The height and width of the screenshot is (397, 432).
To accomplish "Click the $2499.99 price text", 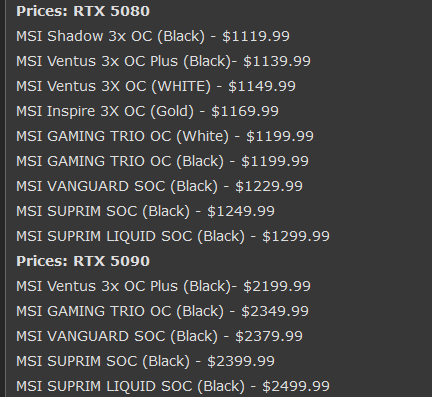I will tap(296, 386).
